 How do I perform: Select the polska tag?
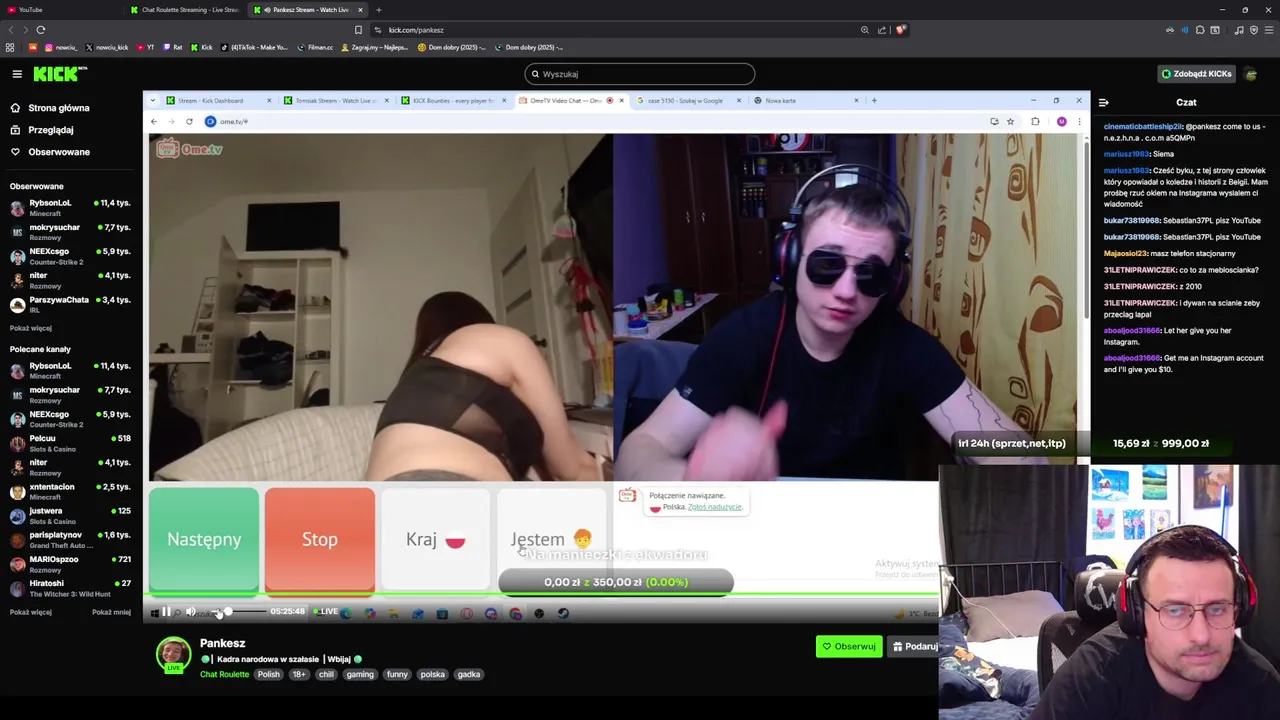[x=432, y=674]
